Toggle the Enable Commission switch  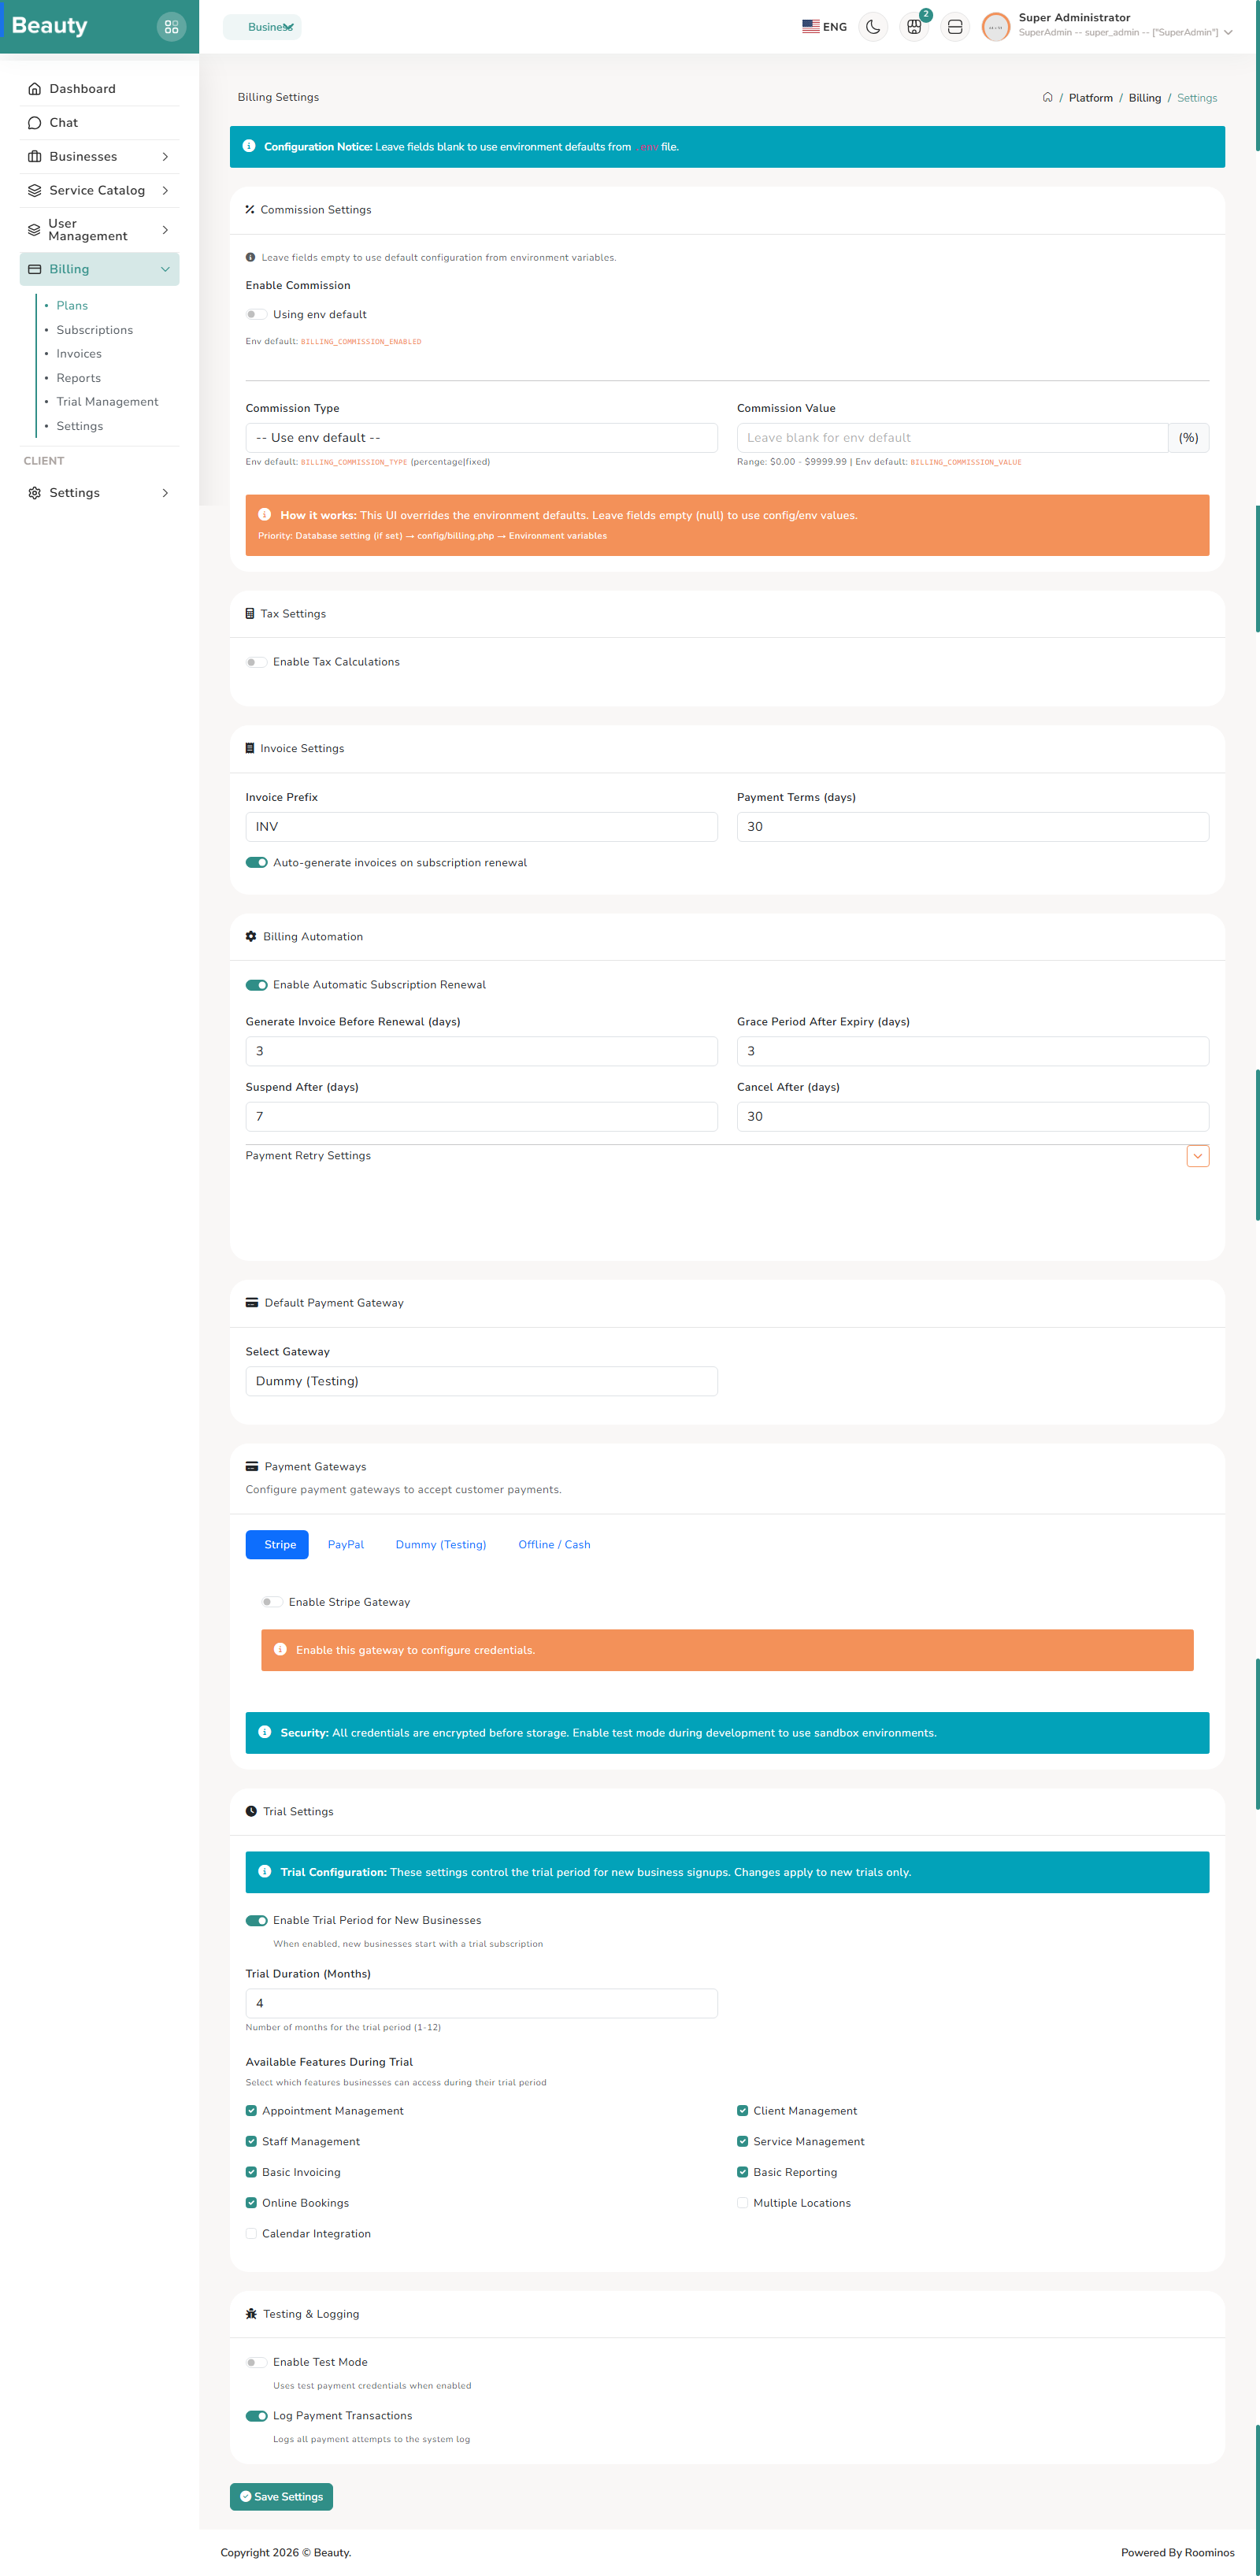tap(256, 314)
